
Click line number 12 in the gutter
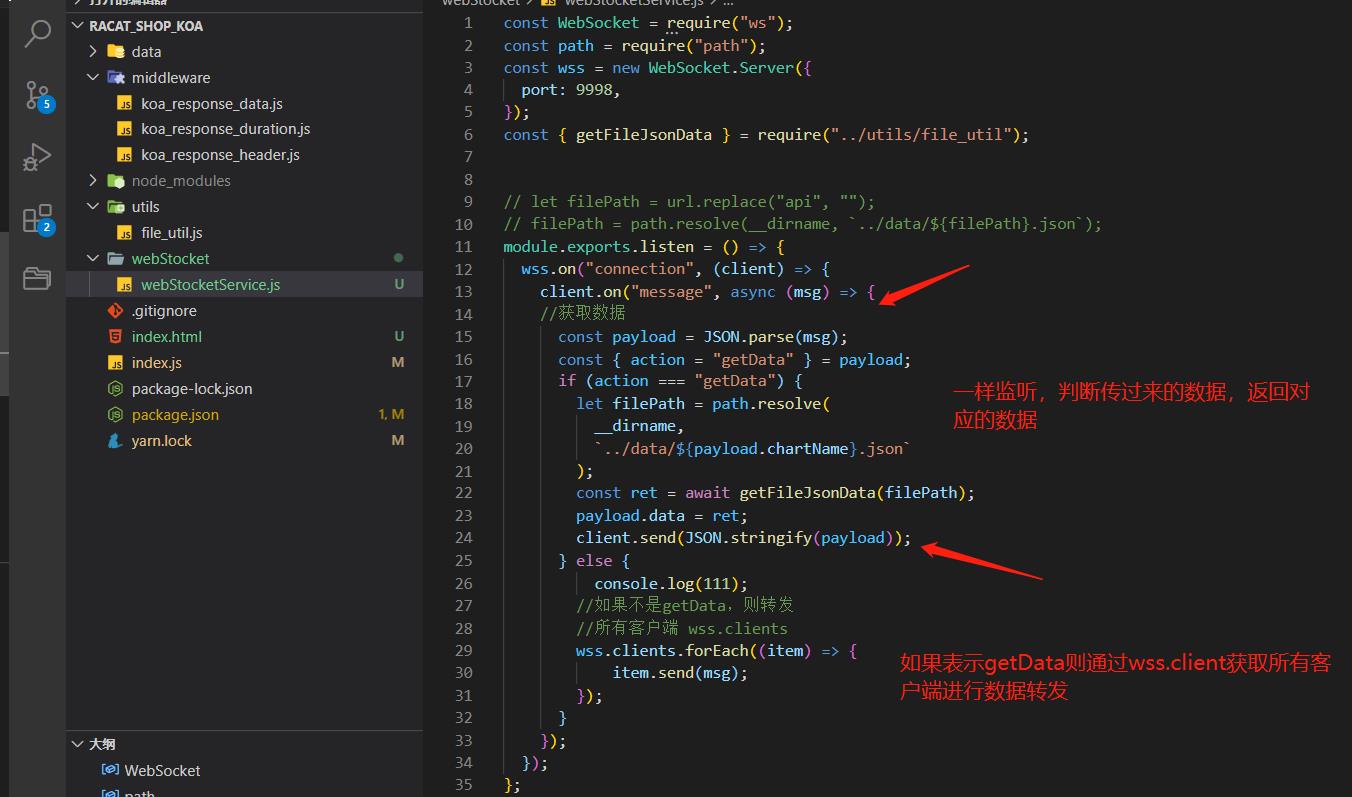tap(463, 269)
